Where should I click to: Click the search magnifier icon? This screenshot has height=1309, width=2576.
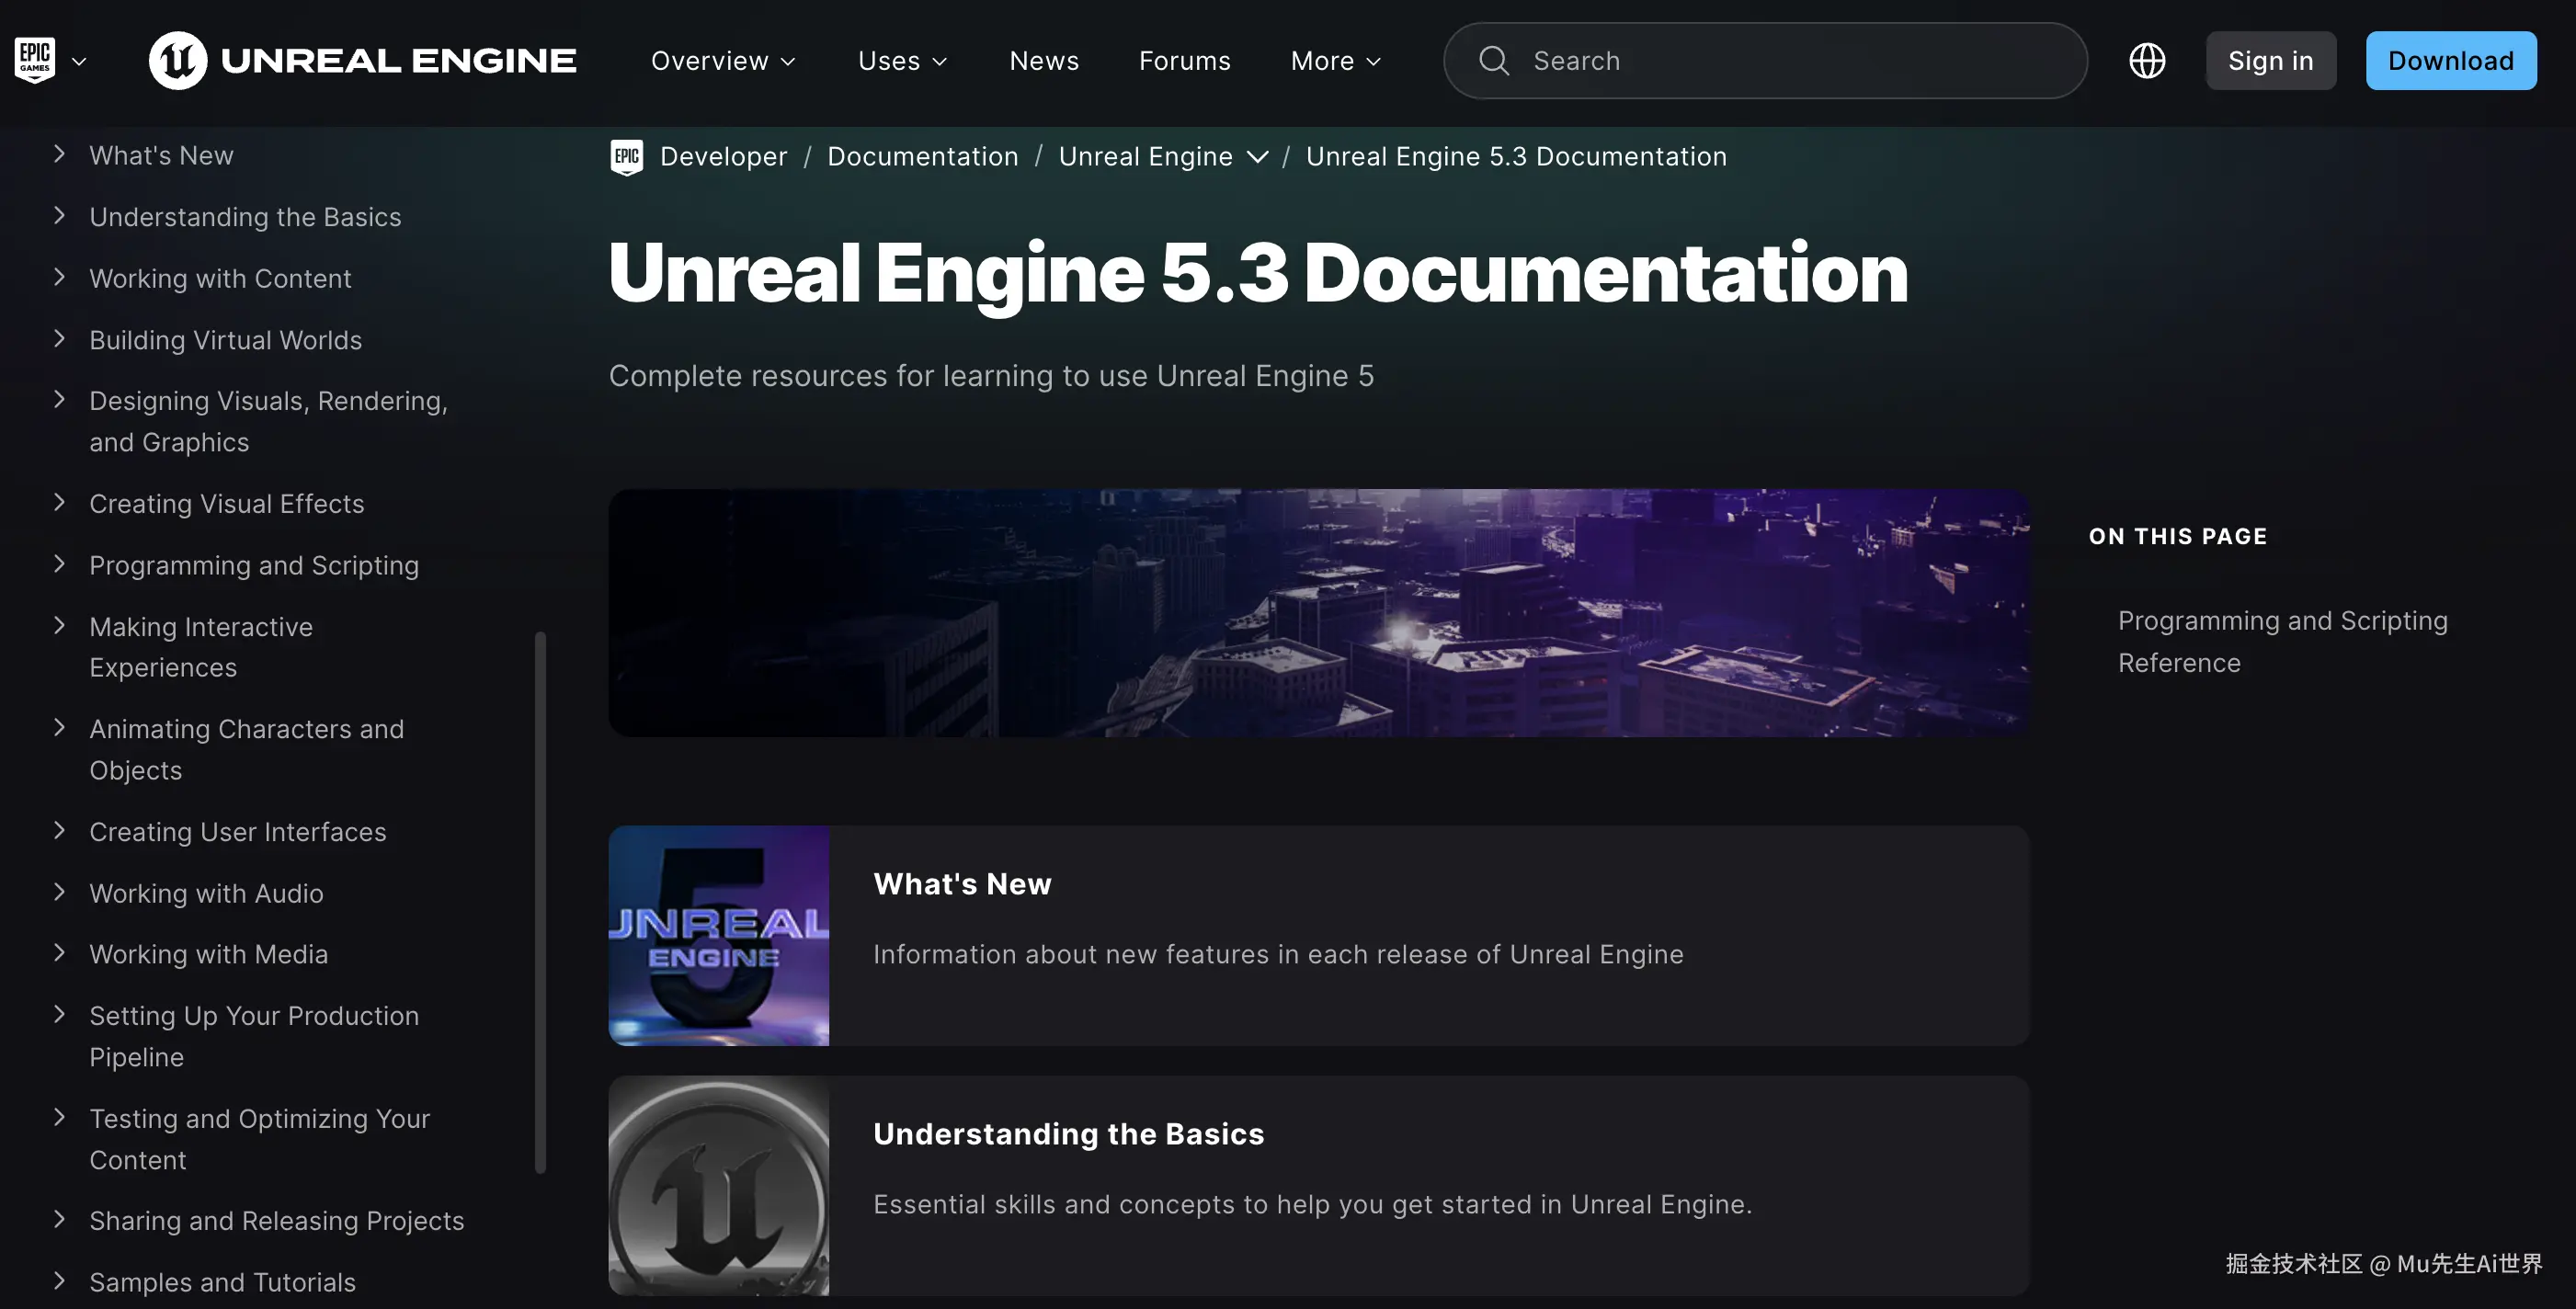tap(1494, 60)
